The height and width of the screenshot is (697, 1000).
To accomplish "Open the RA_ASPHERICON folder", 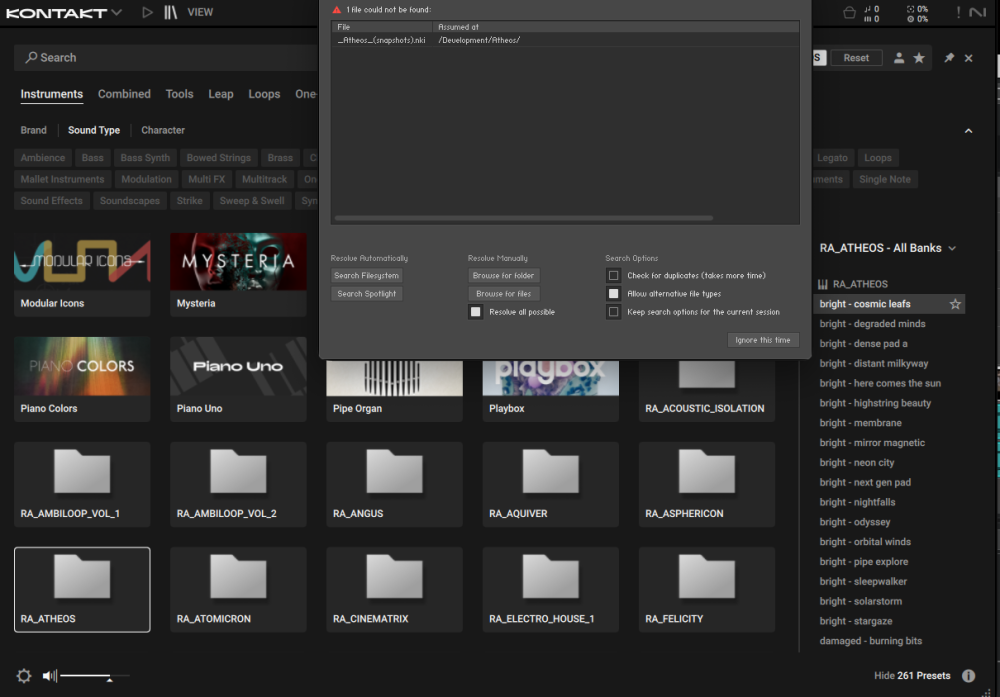I will coord(707,485).
